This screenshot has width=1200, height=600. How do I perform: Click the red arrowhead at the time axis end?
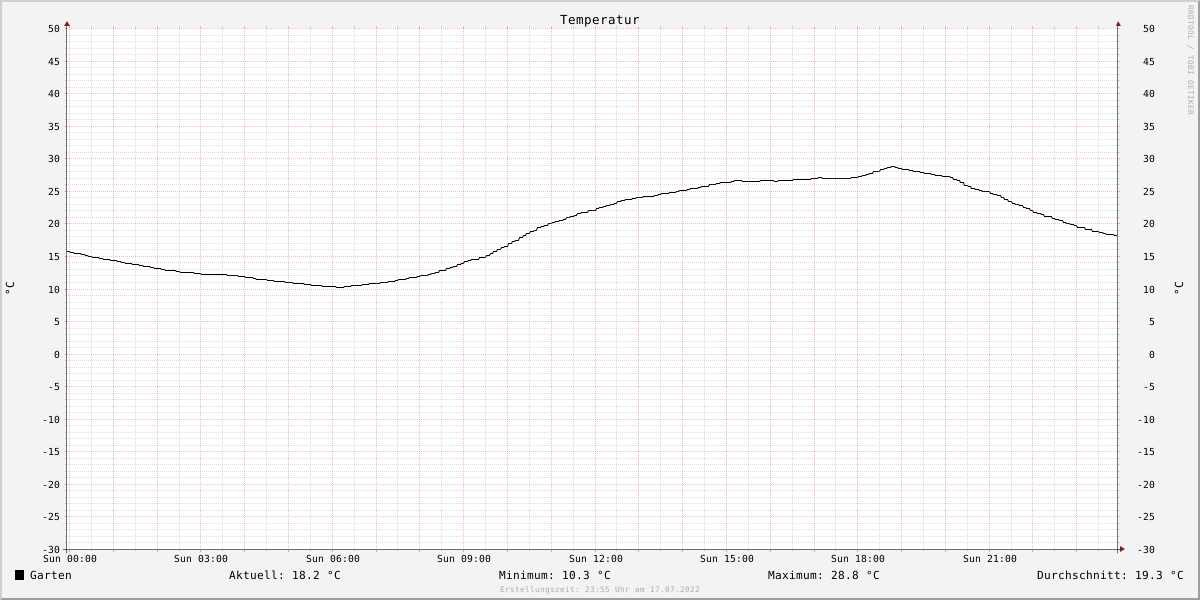click(1122, 549)
